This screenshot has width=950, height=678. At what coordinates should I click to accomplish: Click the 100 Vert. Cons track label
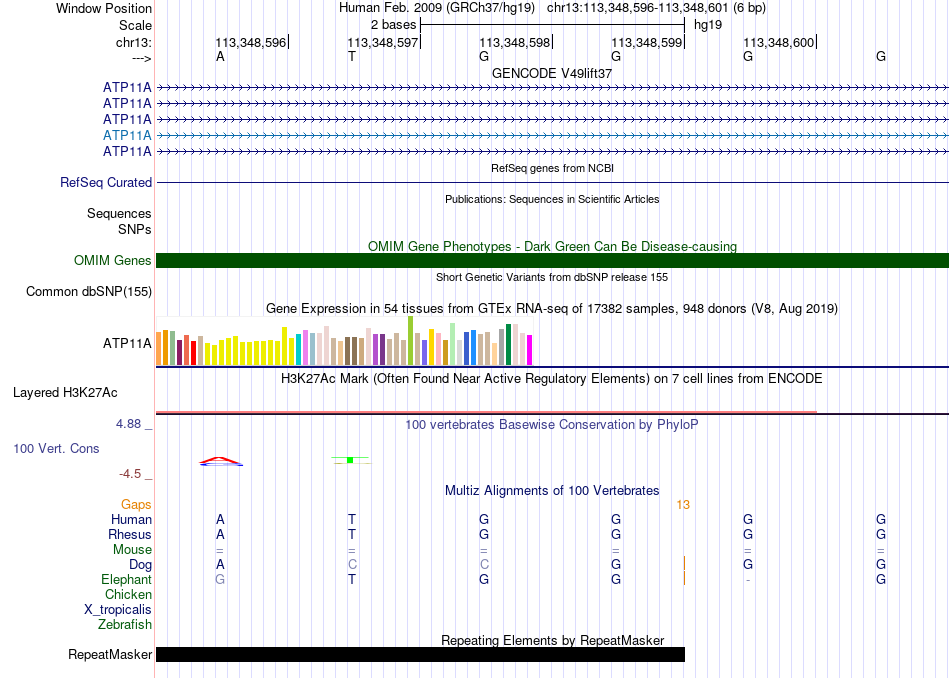point(56,448)
